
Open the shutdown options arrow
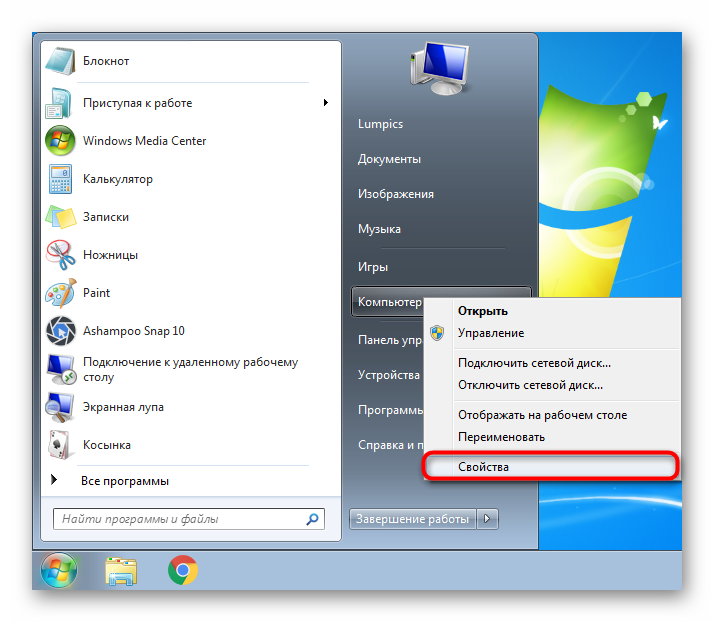(x=487, y=519)
